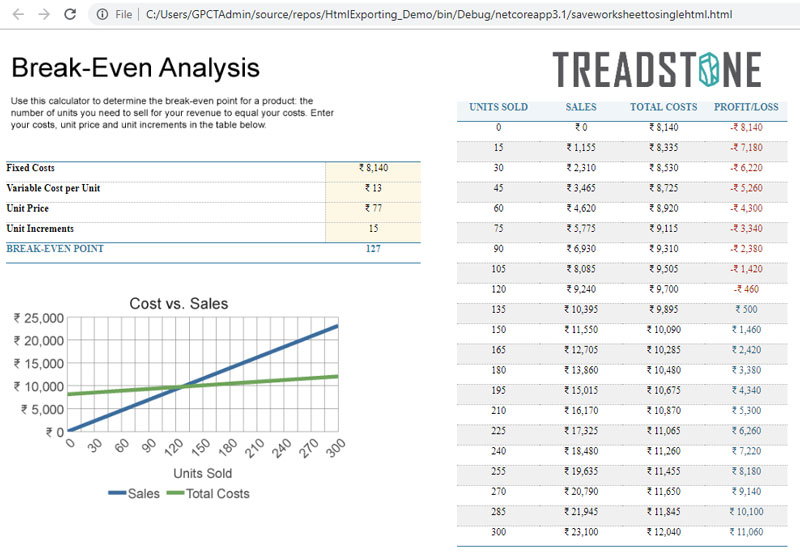The image size is (800, 560).
Task: Click the BREAK-EVEN POINT label
Action: tap(55, 248)
